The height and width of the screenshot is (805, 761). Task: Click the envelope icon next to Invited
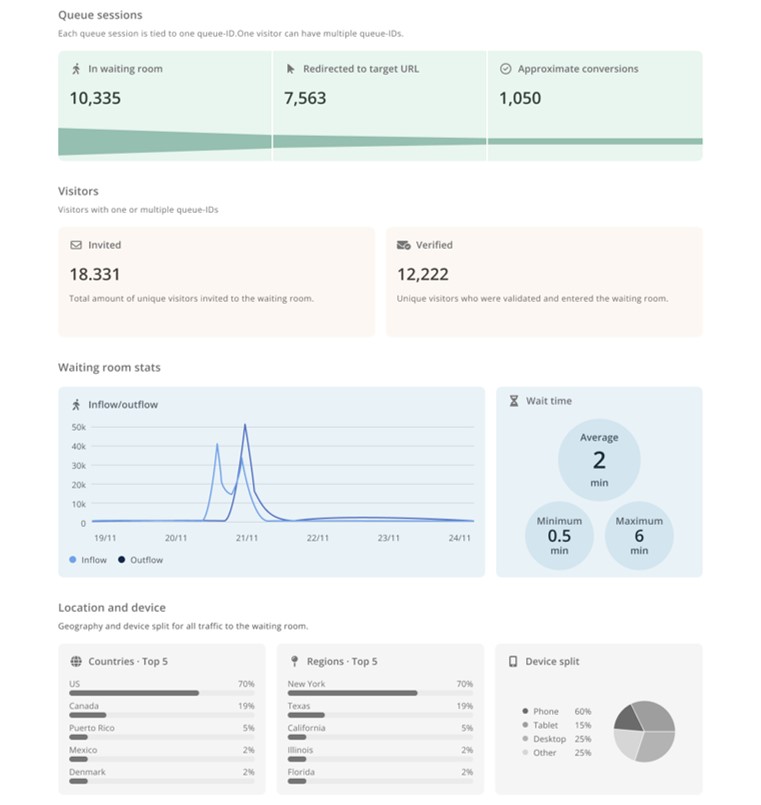pyautogui.click(x=76, y=245)
